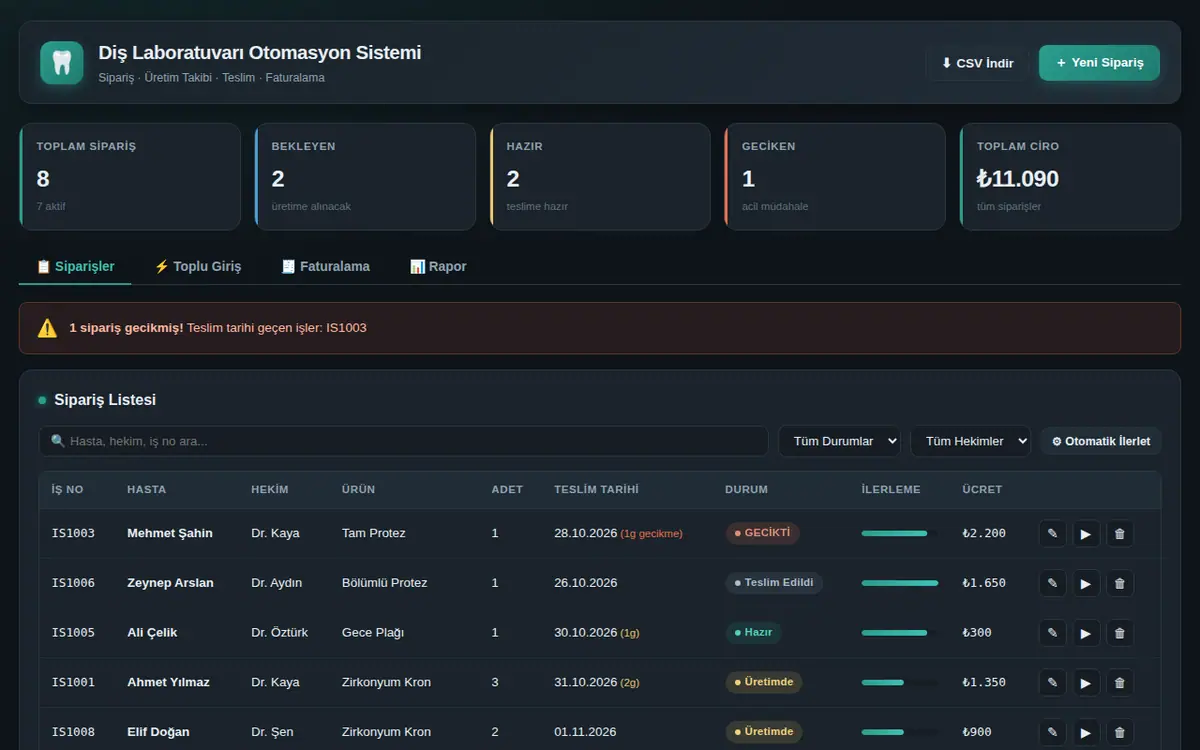Advance order IS1005 with play icon
Image resolution: width=1200 pixels, height=750 pixels.
[1086, 632]
